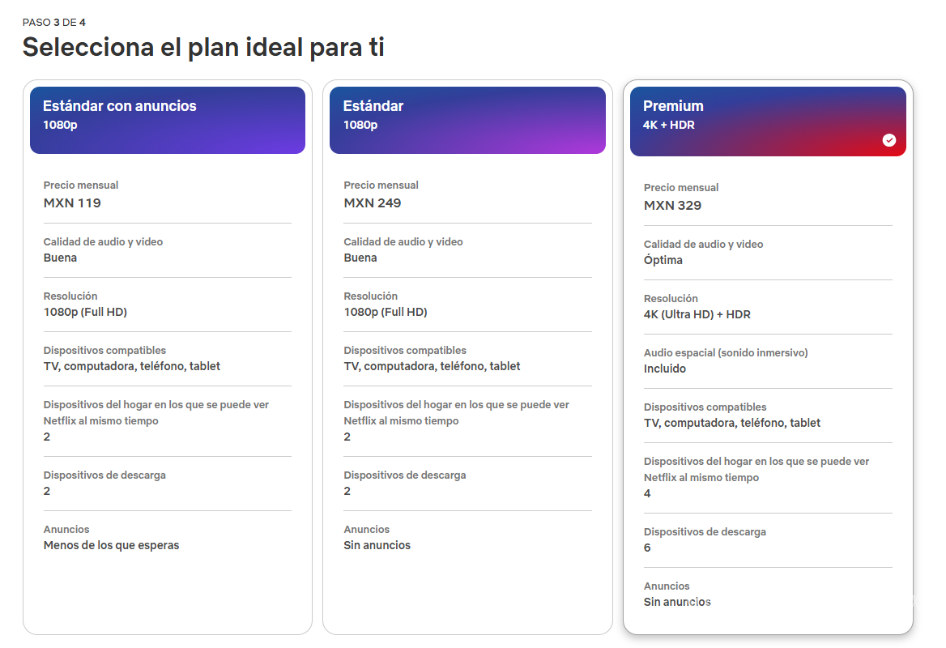Viewport: 946px width, 648px height.
Task: Click "Buena" quality in Estándar card
Action: [x=360, y=258]
